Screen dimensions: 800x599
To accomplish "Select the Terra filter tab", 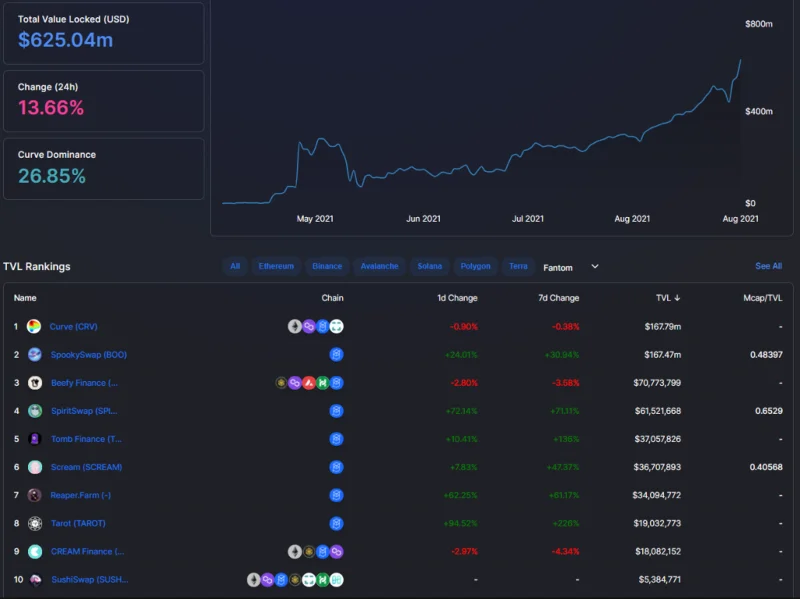I will pos(518,266).
